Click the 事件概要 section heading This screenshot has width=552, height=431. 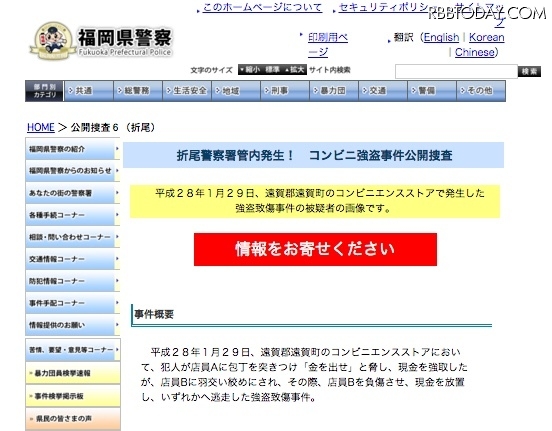[154, 314]
